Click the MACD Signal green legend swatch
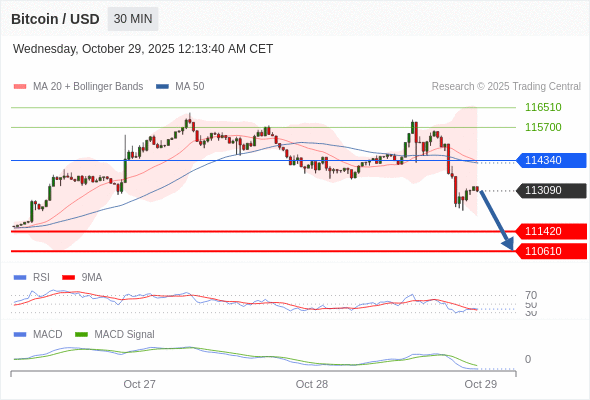The height and width of the screenshot is (400, 590). click(x=81, y=335)
